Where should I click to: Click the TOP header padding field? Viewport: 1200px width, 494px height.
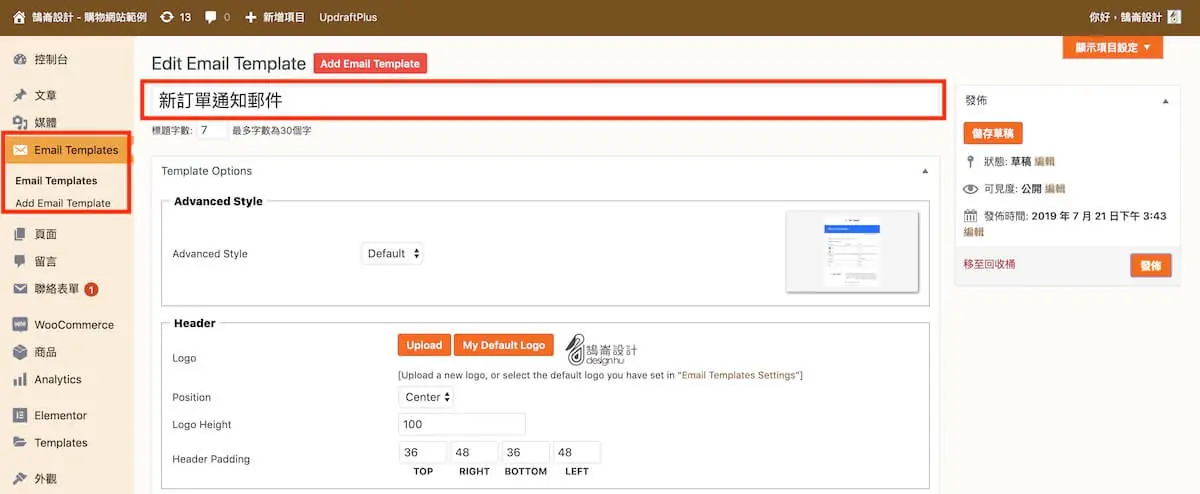423,452
